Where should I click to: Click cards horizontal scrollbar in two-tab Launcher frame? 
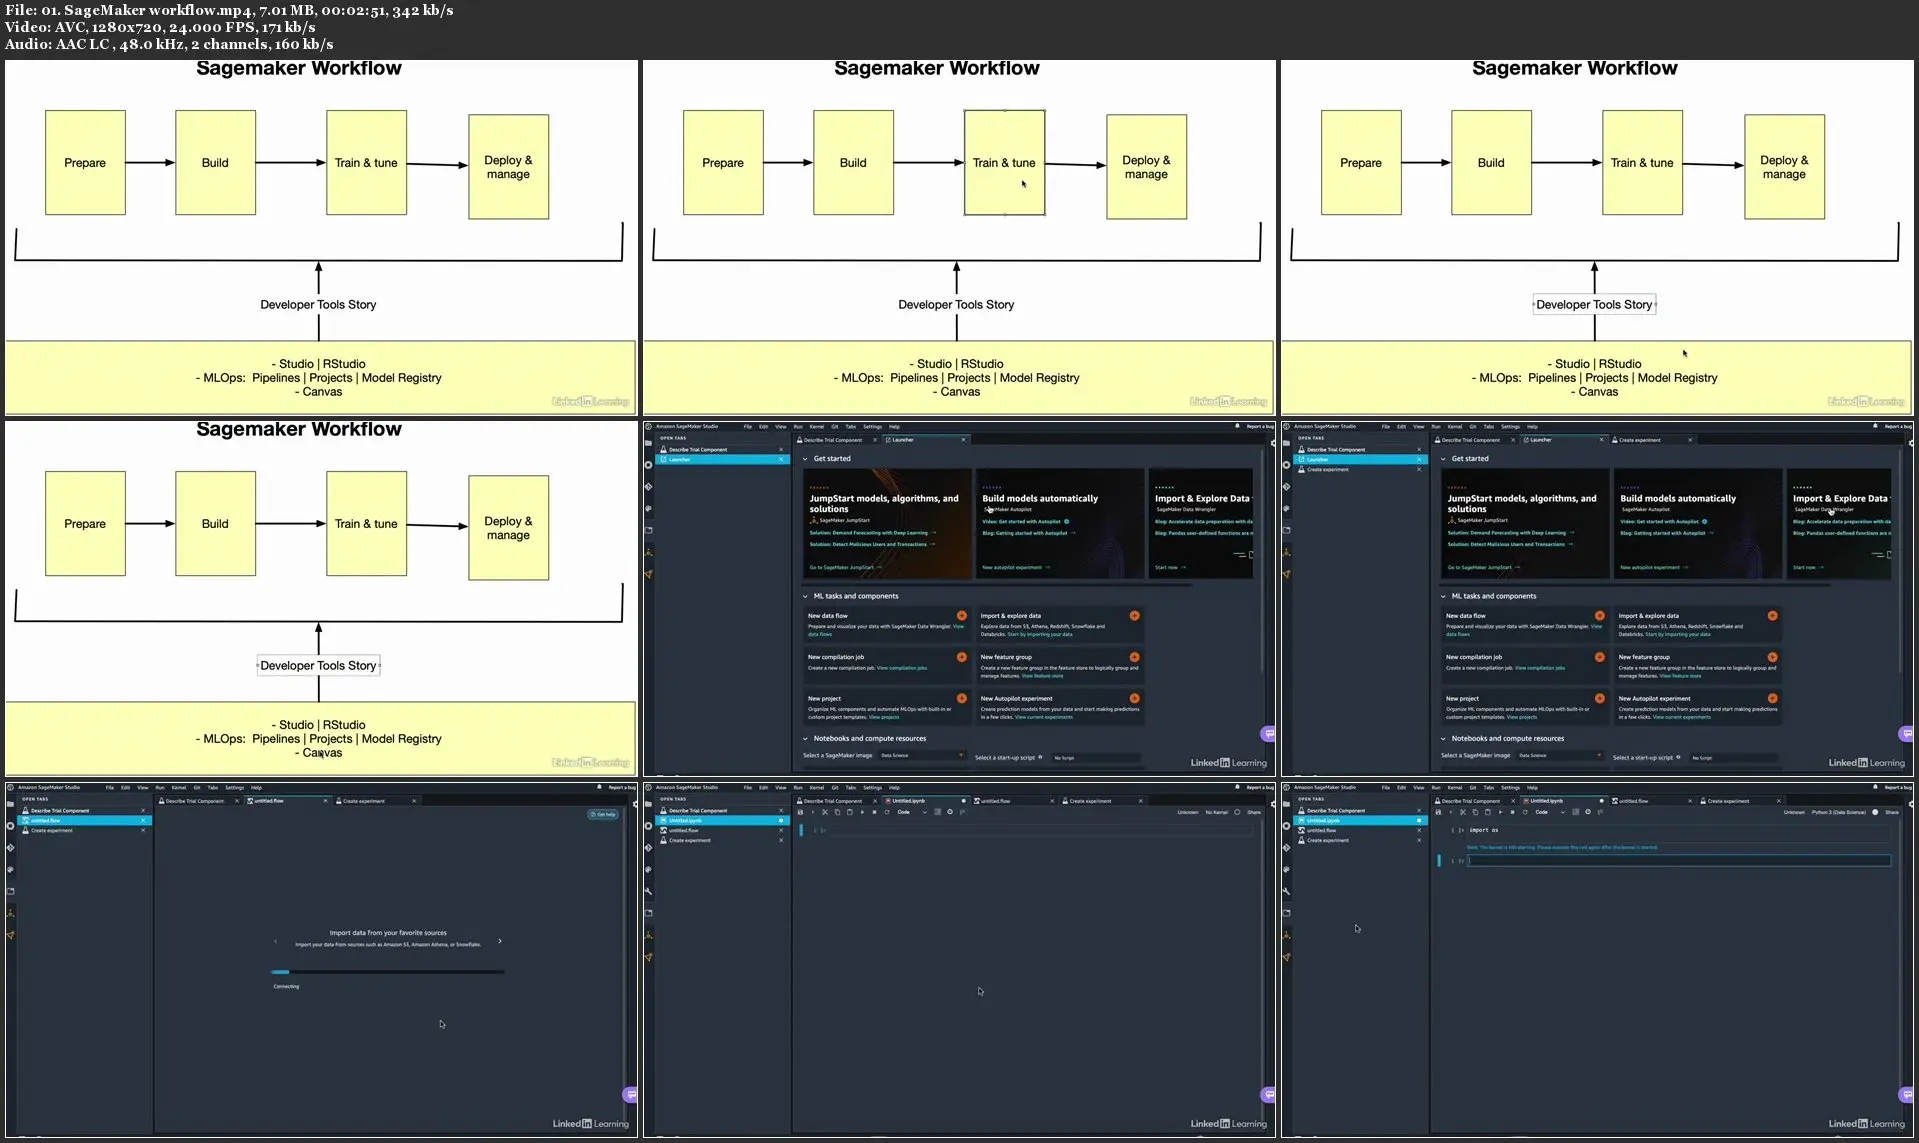997,584
